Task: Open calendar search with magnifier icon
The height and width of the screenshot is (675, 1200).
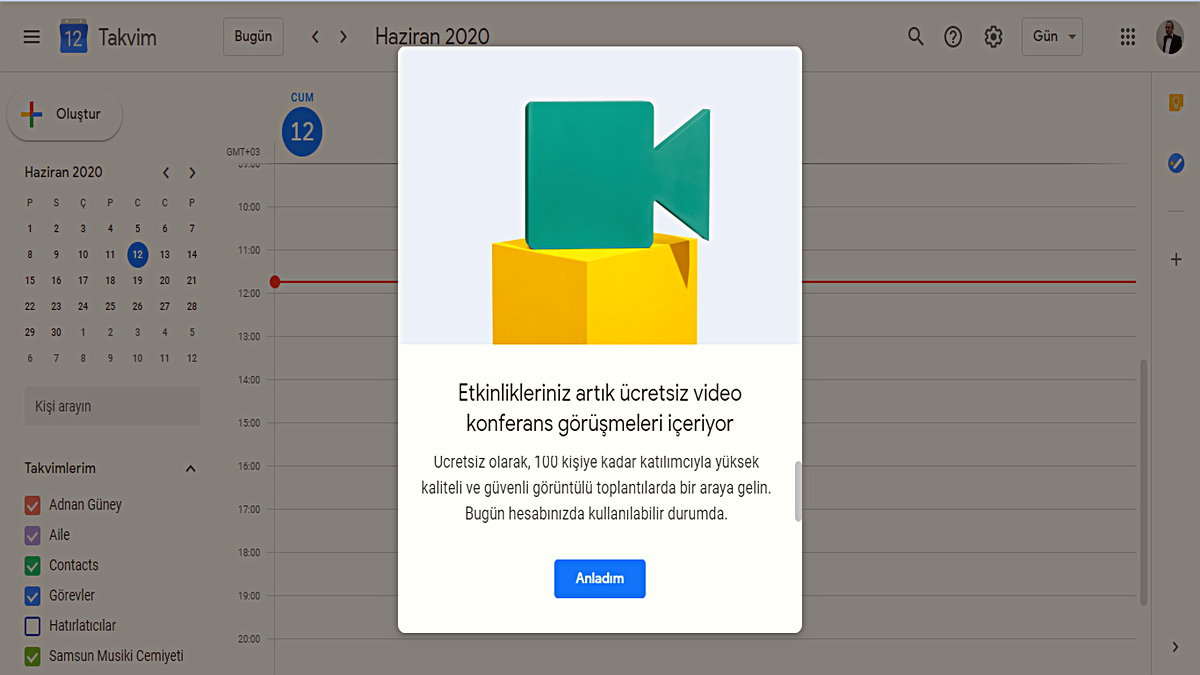Action: click(915, 37)
